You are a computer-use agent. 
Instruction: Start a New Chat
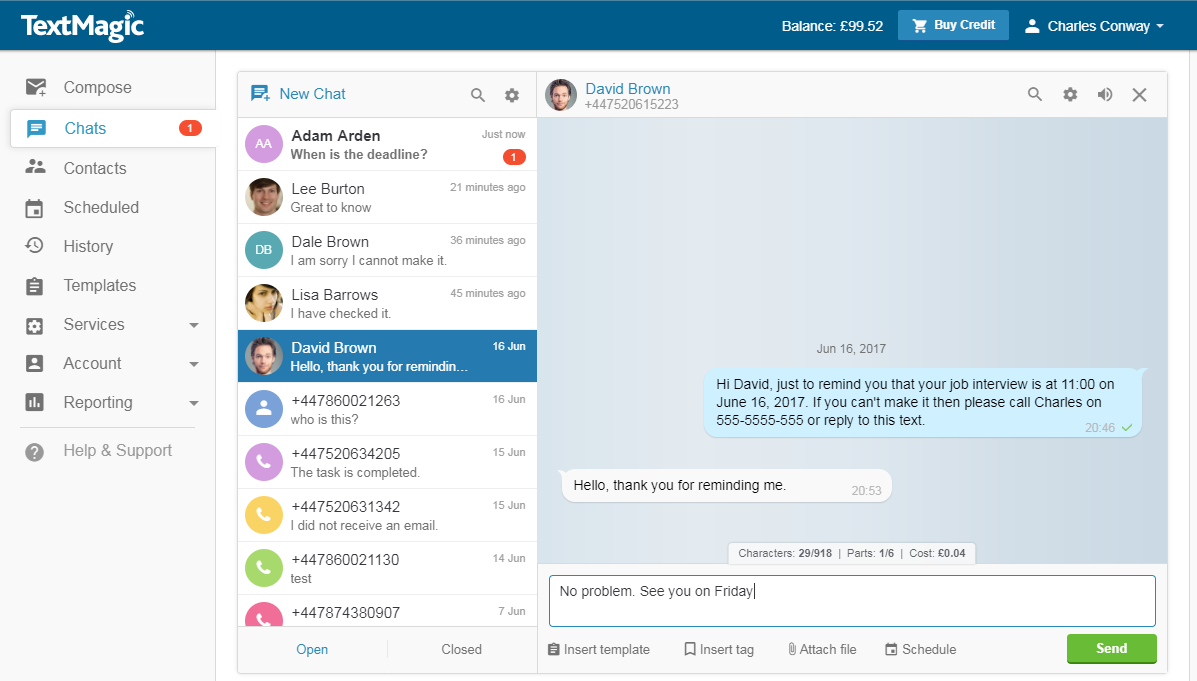[x=298, y=94]
